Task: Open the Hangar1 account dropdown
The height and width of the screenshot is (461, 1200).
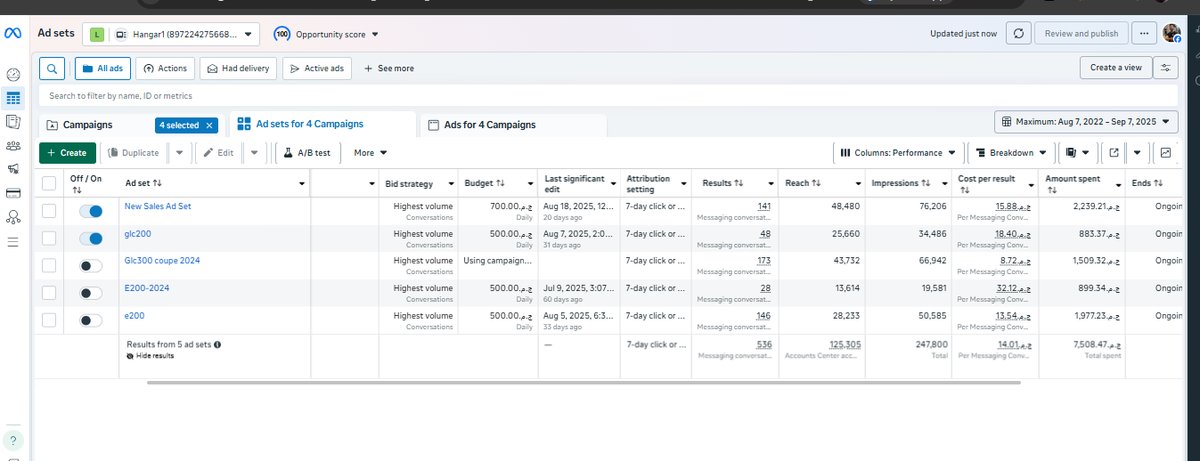Action: (171, 33)
